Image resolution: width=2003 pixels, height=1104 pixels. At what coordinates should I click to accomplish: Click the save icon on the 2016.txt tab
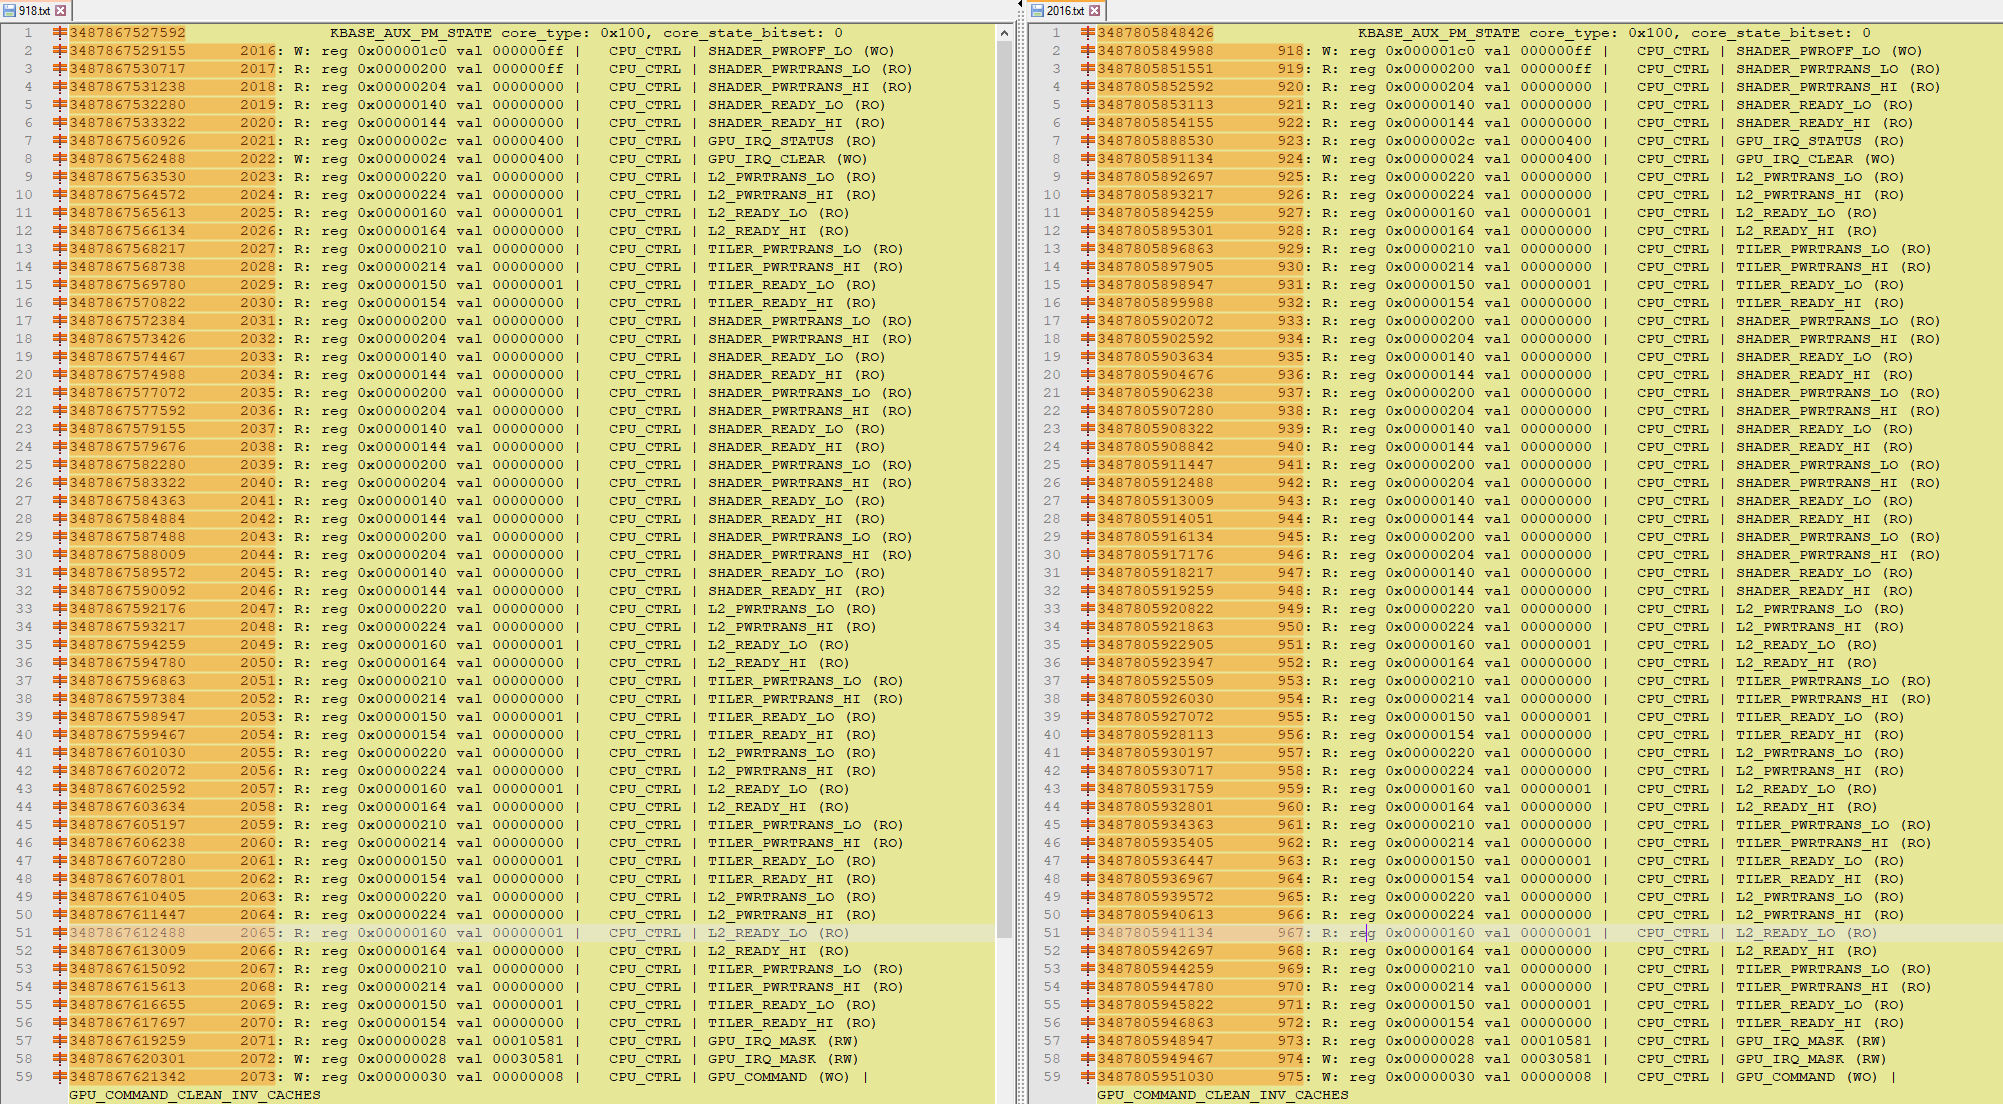coord(1036,10)
